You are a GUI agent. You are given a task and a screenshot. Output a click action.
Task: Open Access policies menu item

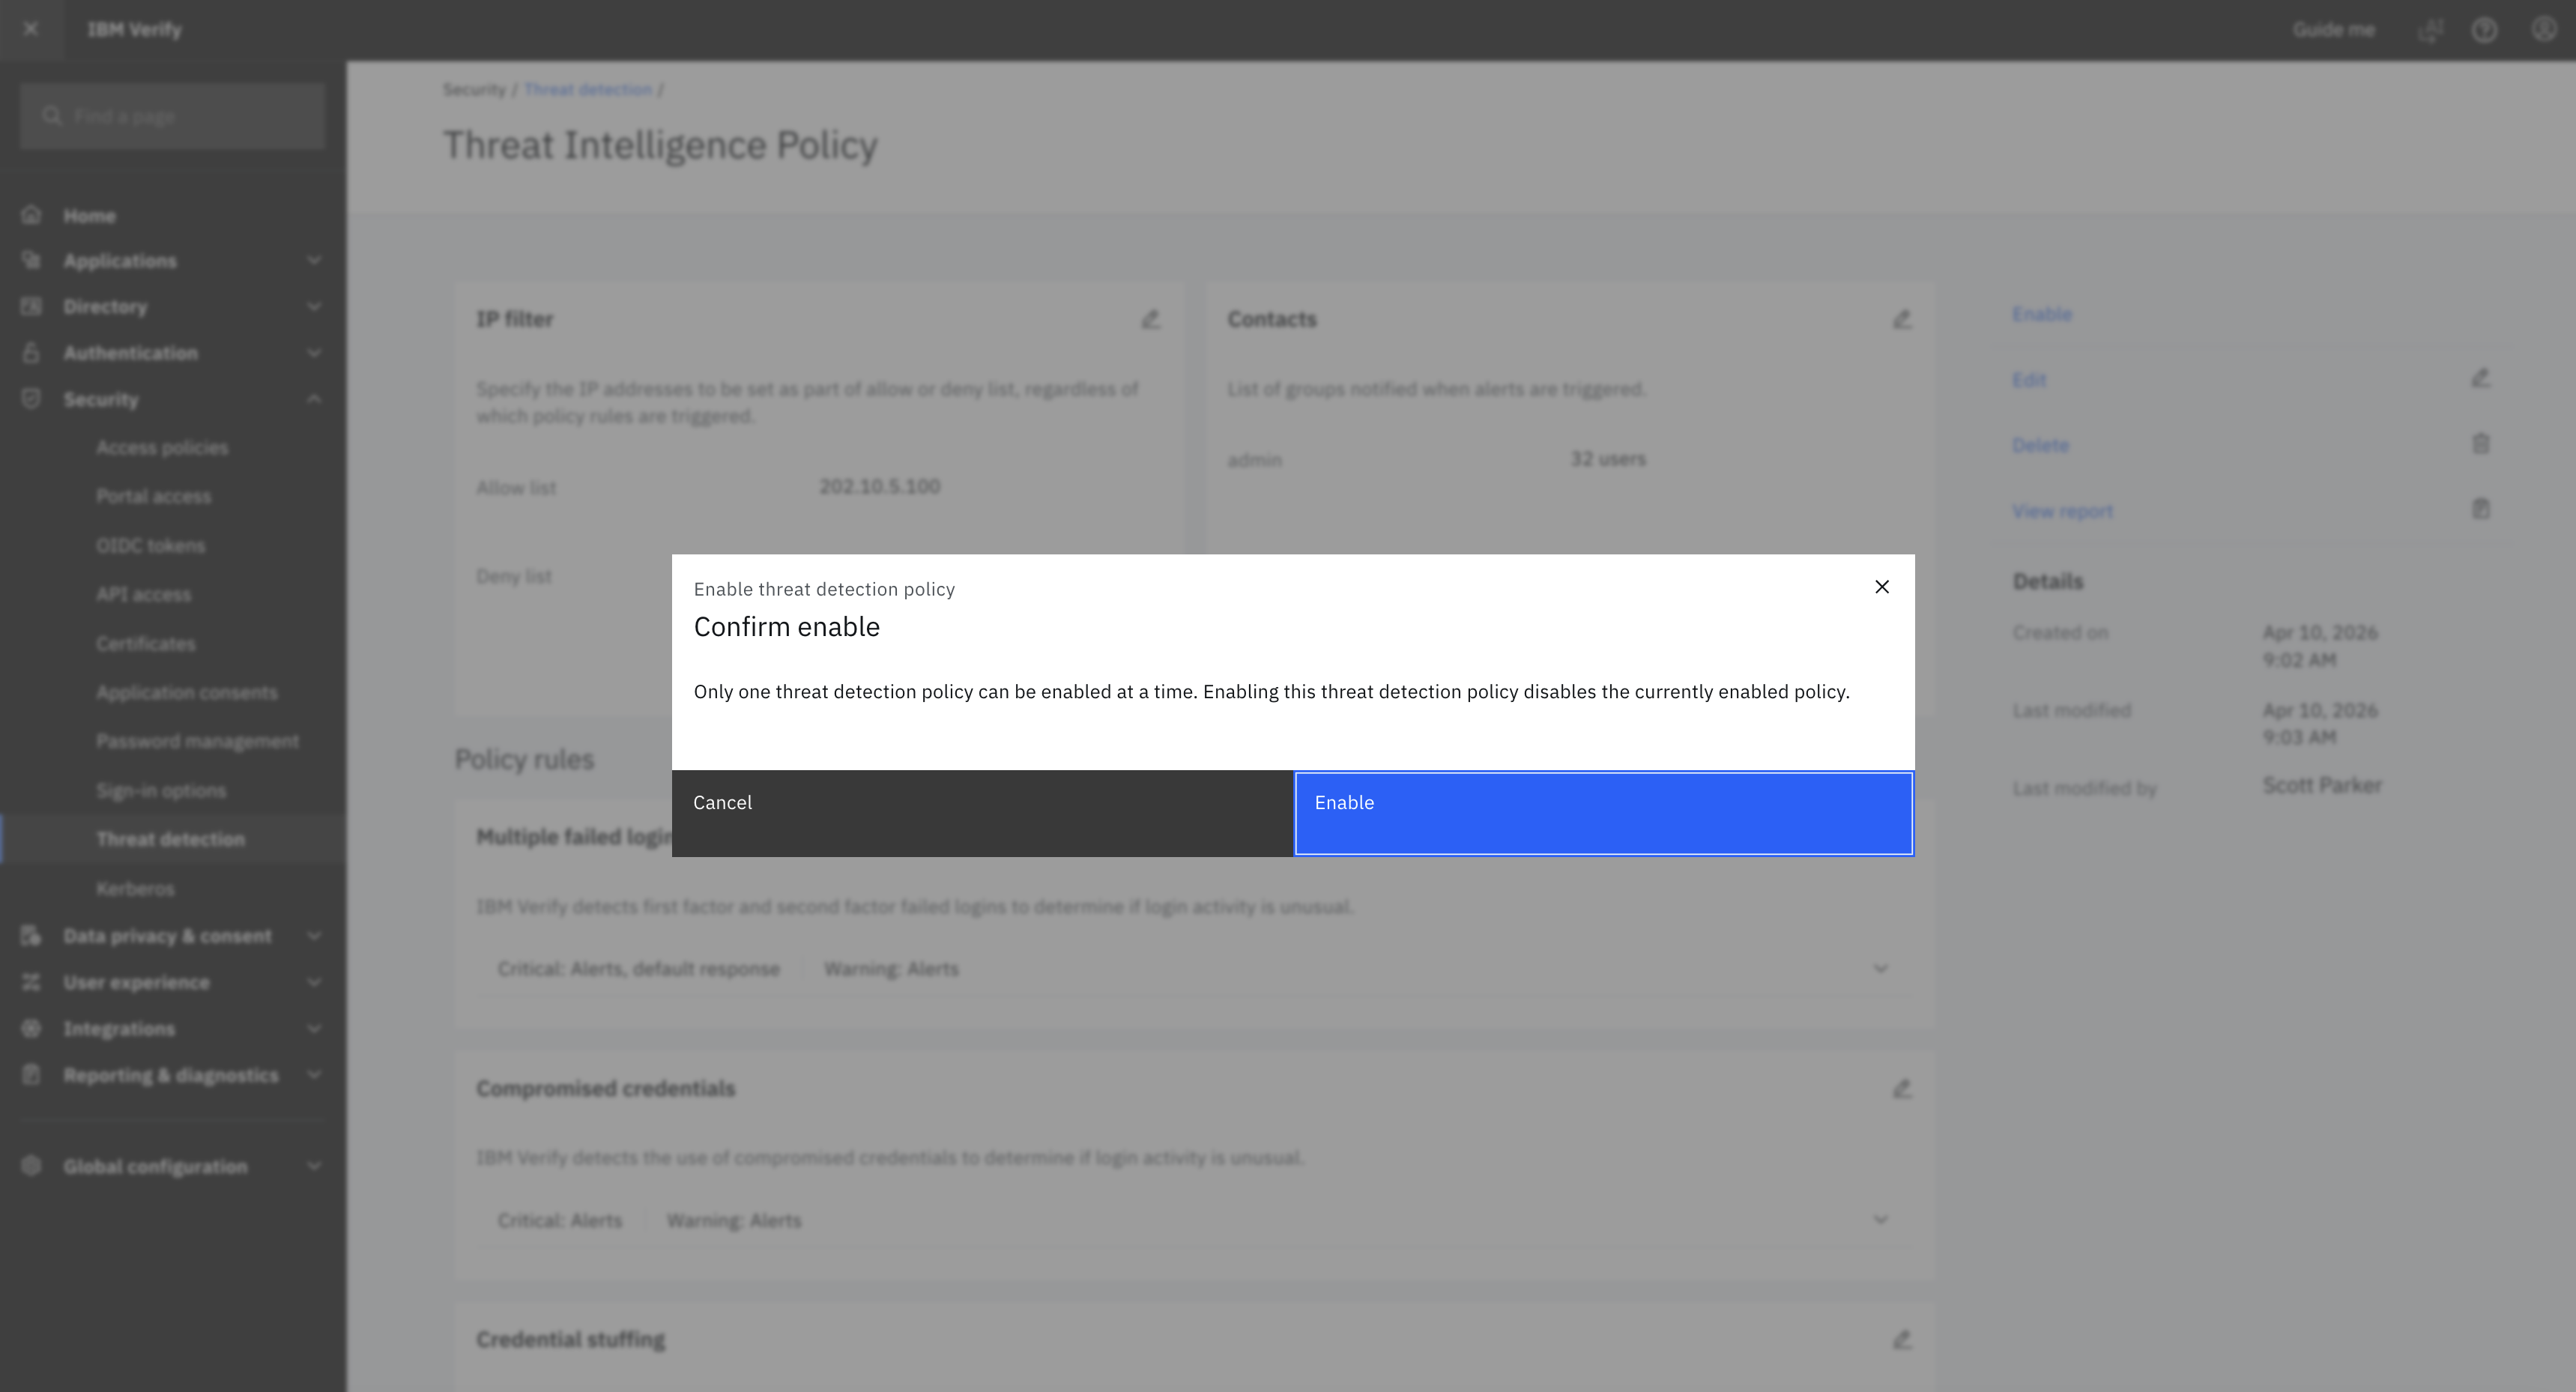click(x=162, y=447)
